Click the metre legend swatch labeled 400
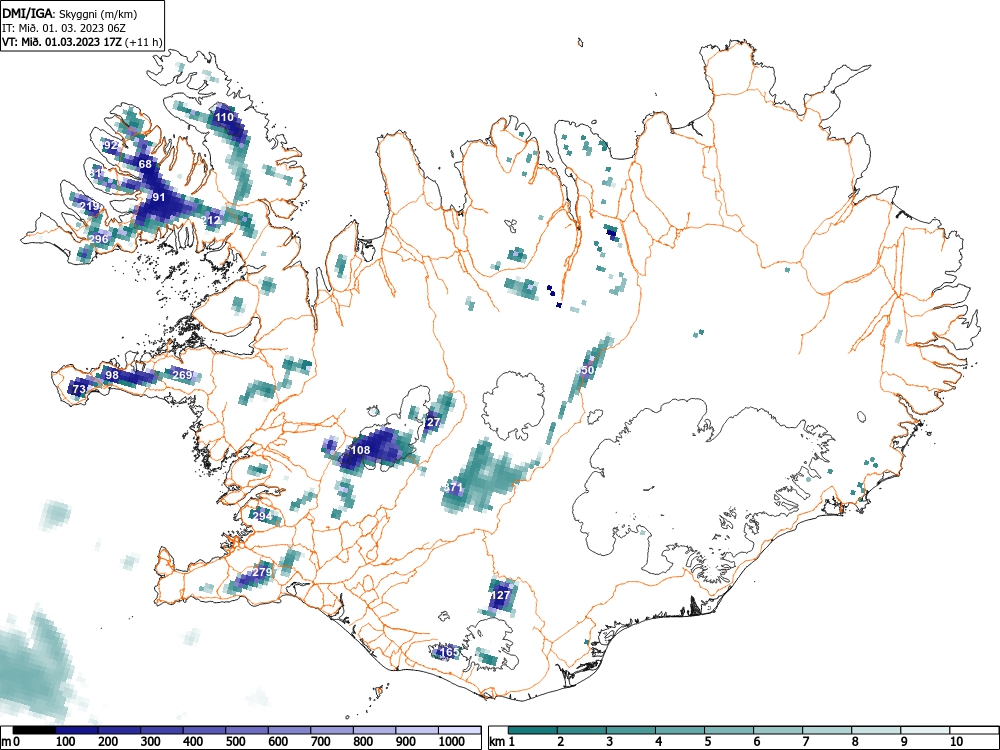Screen dimensions: 1000x750 pos(205,730)
